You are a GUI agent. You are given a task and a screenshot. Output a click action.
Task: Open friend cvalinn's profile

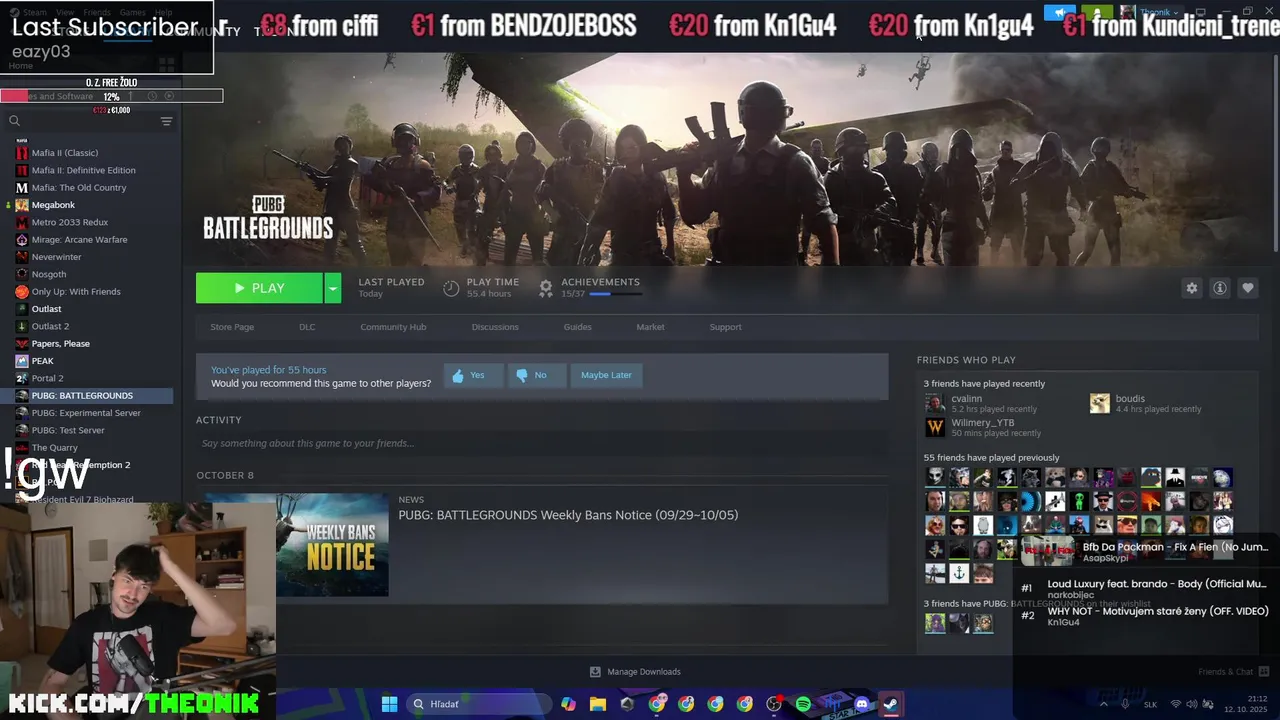(x=966, y=399)
